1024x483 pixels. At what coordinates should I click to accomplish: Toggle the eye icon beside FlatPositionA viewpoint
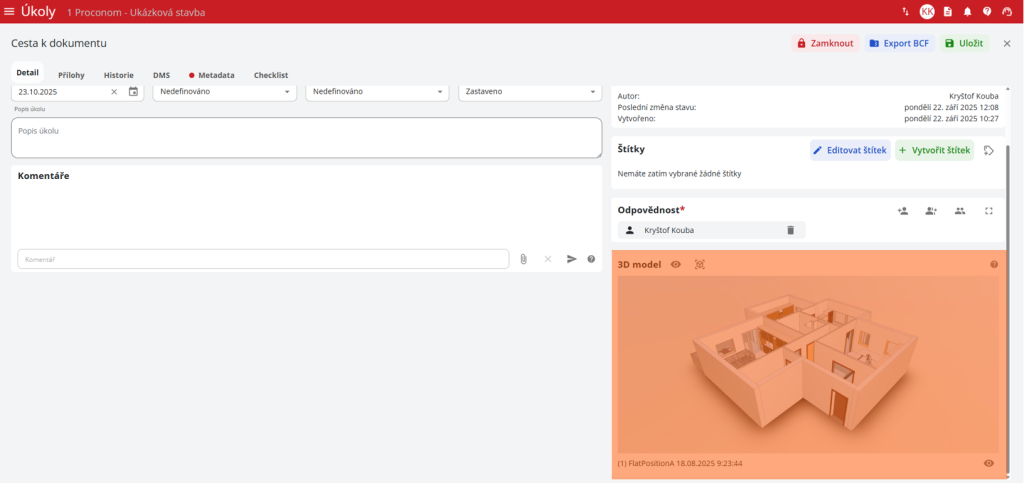pyautogui.click(x=989, y=463)
